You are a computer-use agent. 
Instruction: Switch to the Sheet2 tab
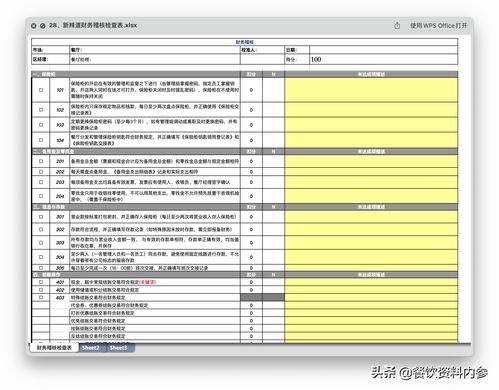coord(91,348)
